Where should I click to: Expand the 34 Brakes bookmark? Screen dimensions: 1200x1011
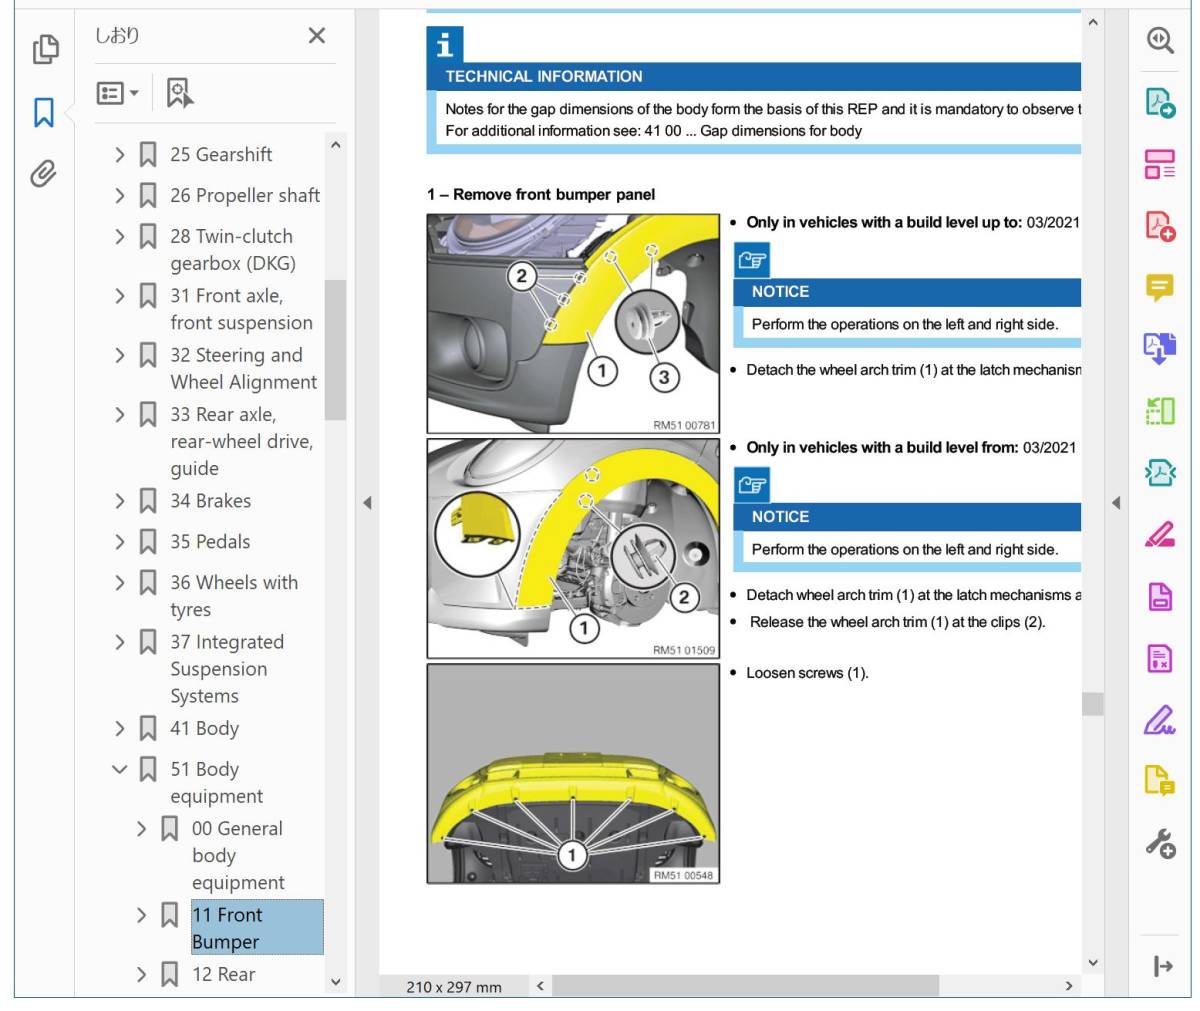[120, 501]
